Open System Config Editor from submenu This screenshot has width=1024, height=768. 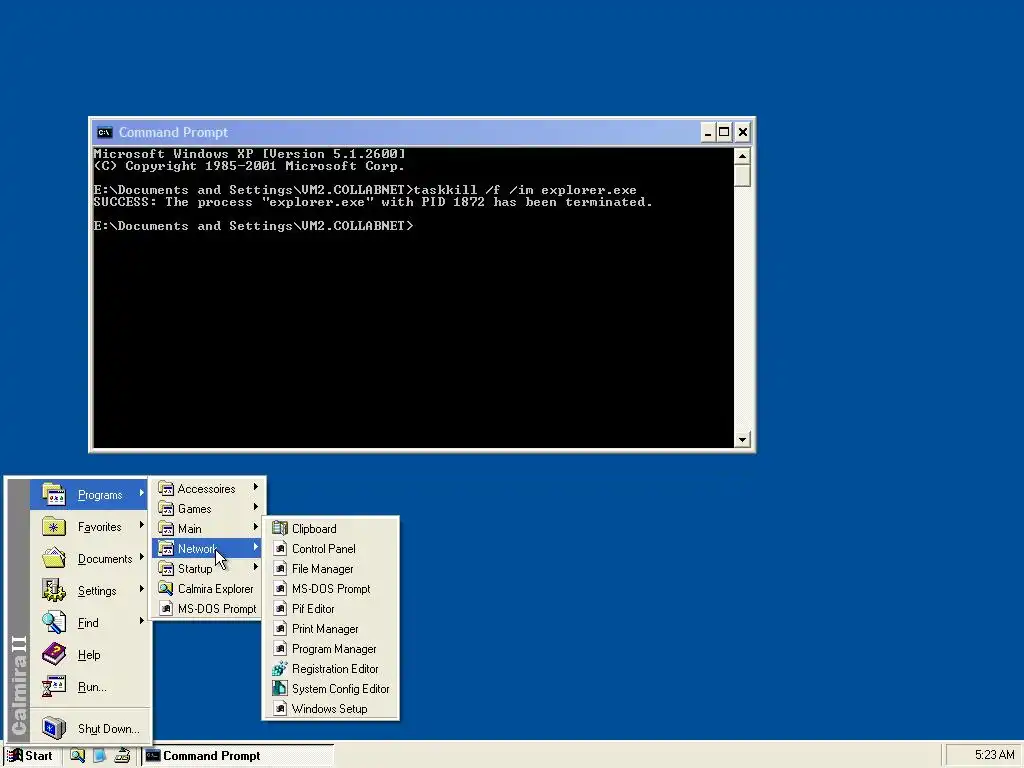pyautogui.click(x=330, y=689)
